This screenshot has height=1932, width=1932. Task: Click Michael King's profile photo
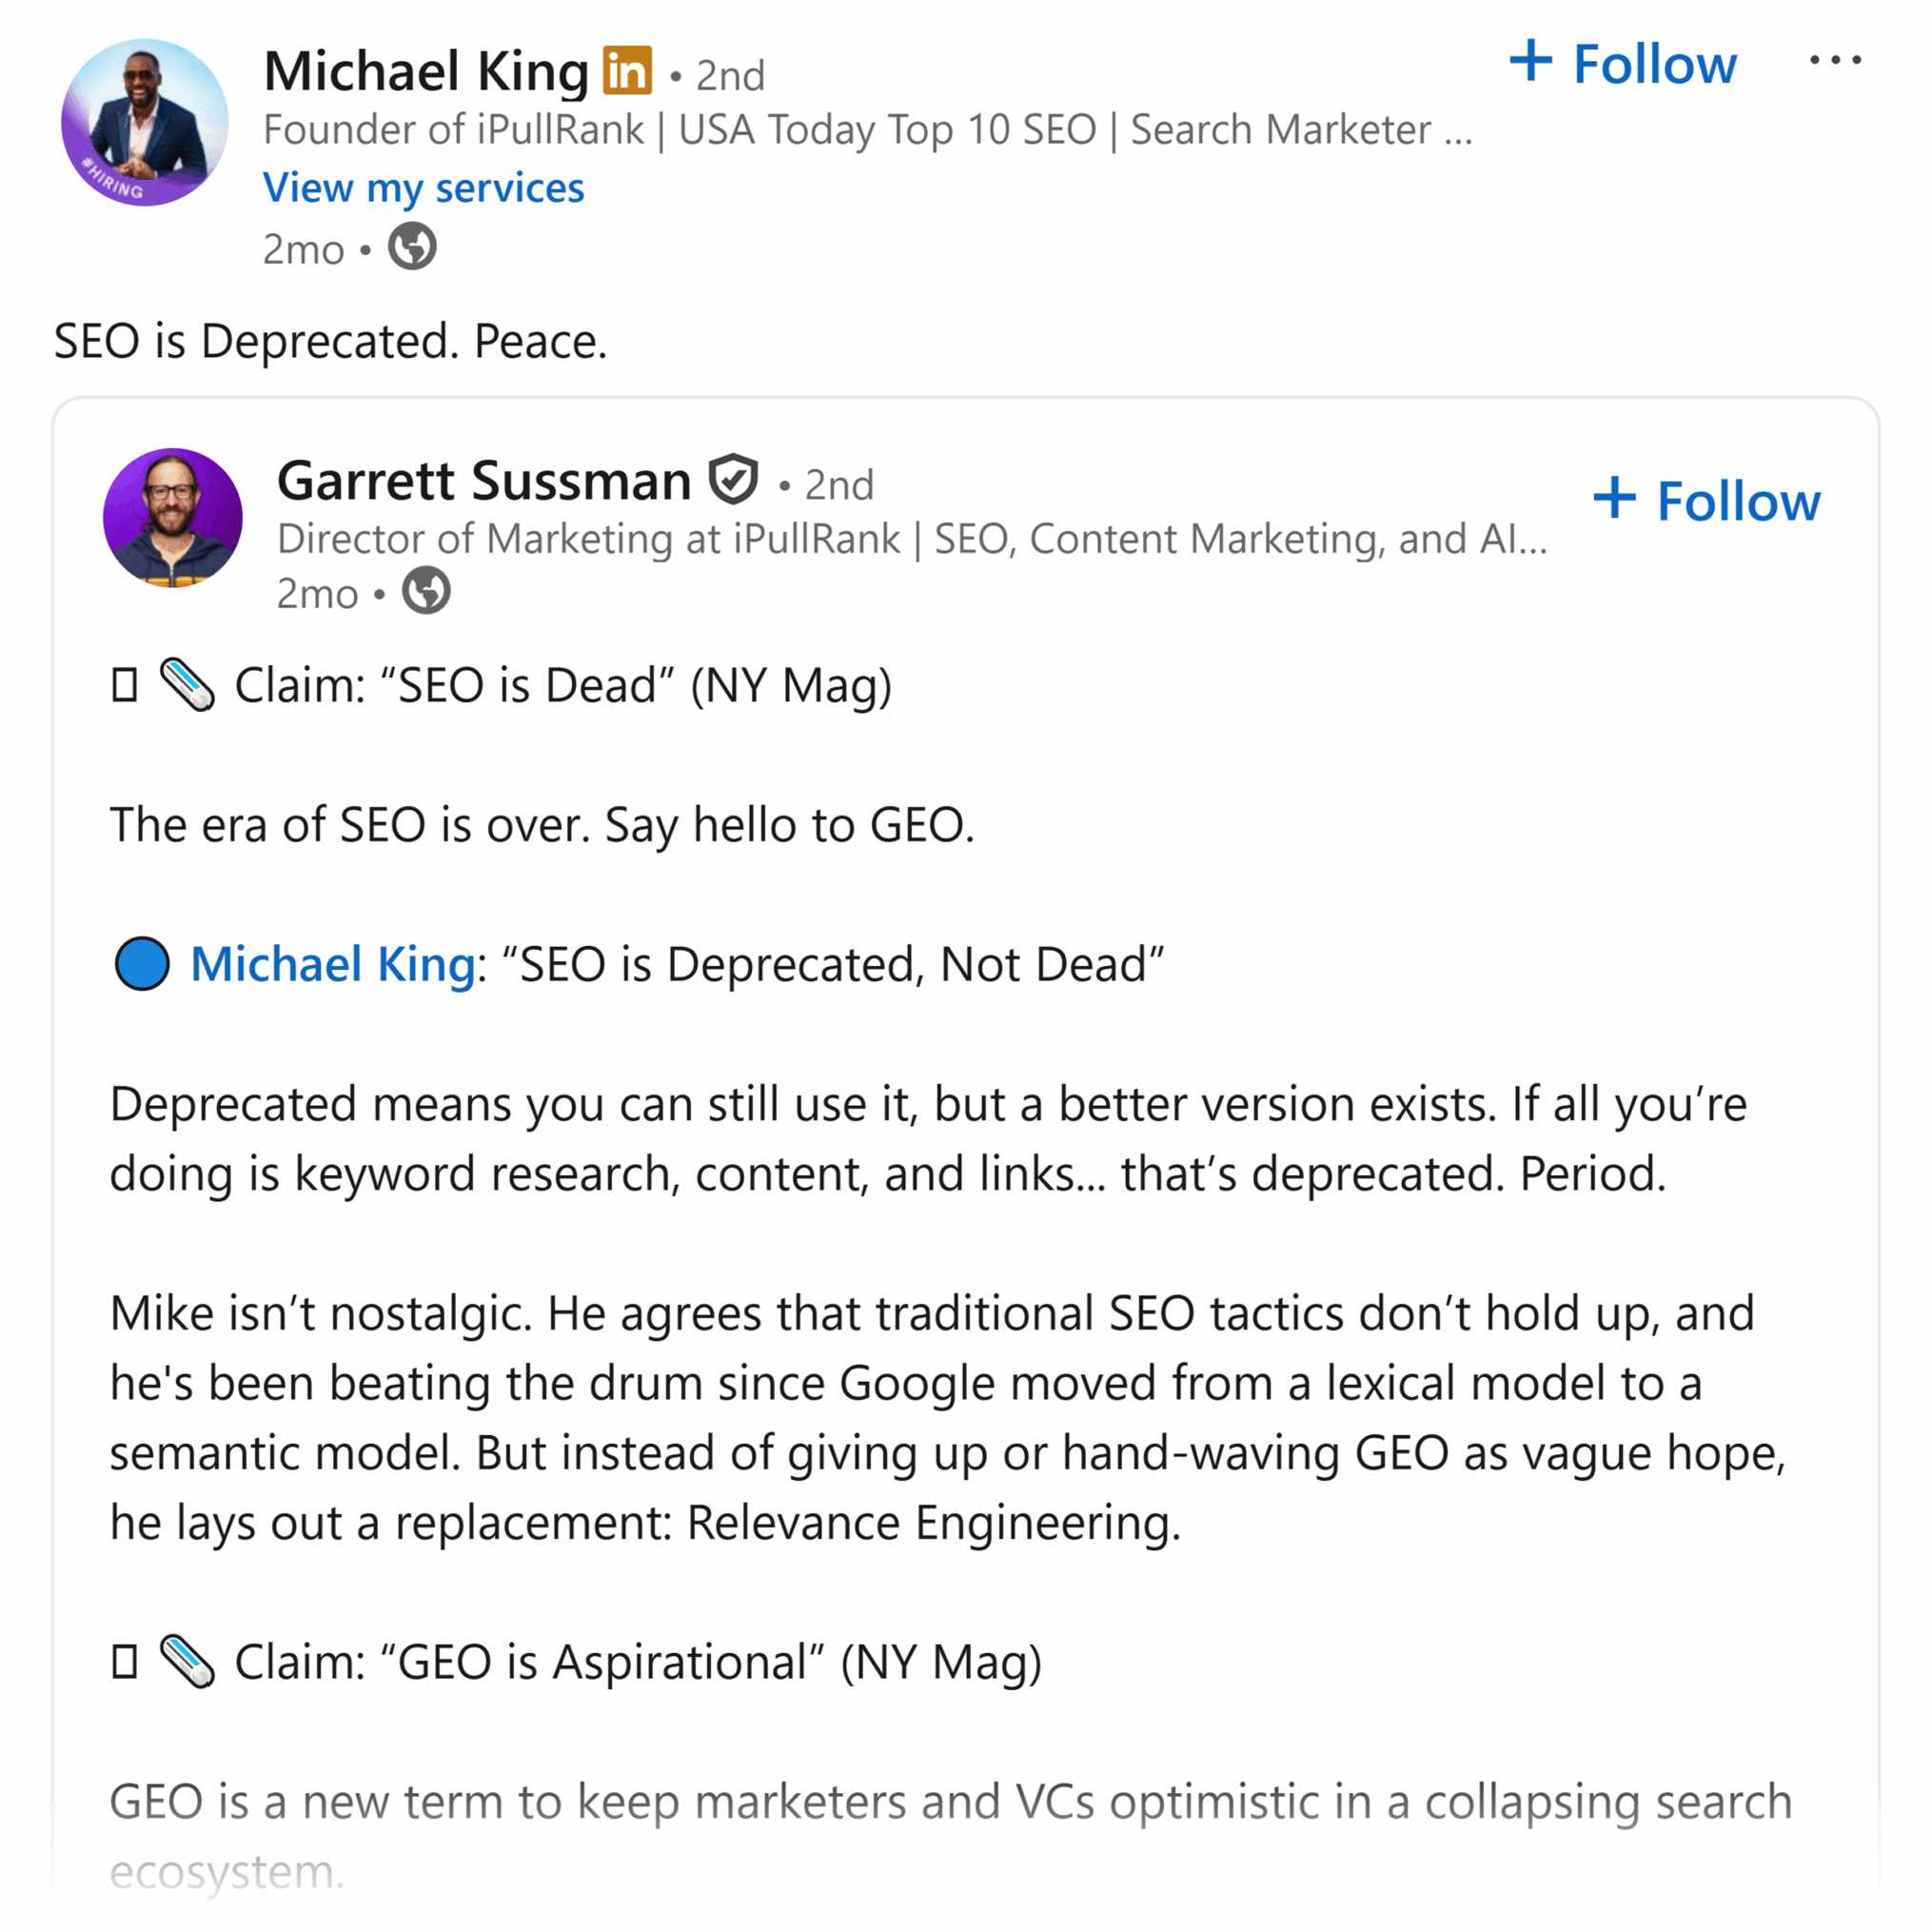[x=144, y=122]
